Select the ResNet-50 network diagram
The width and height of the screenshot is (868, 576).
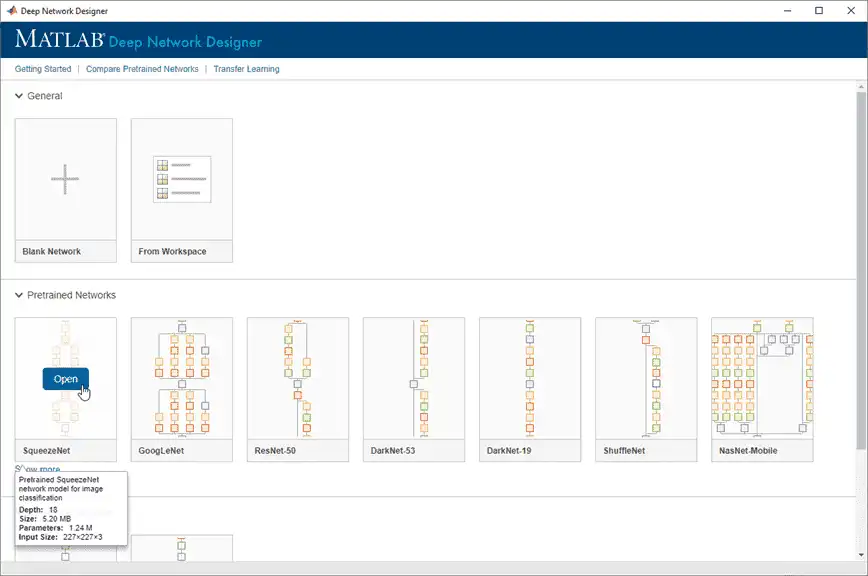(x=298, y=378)
